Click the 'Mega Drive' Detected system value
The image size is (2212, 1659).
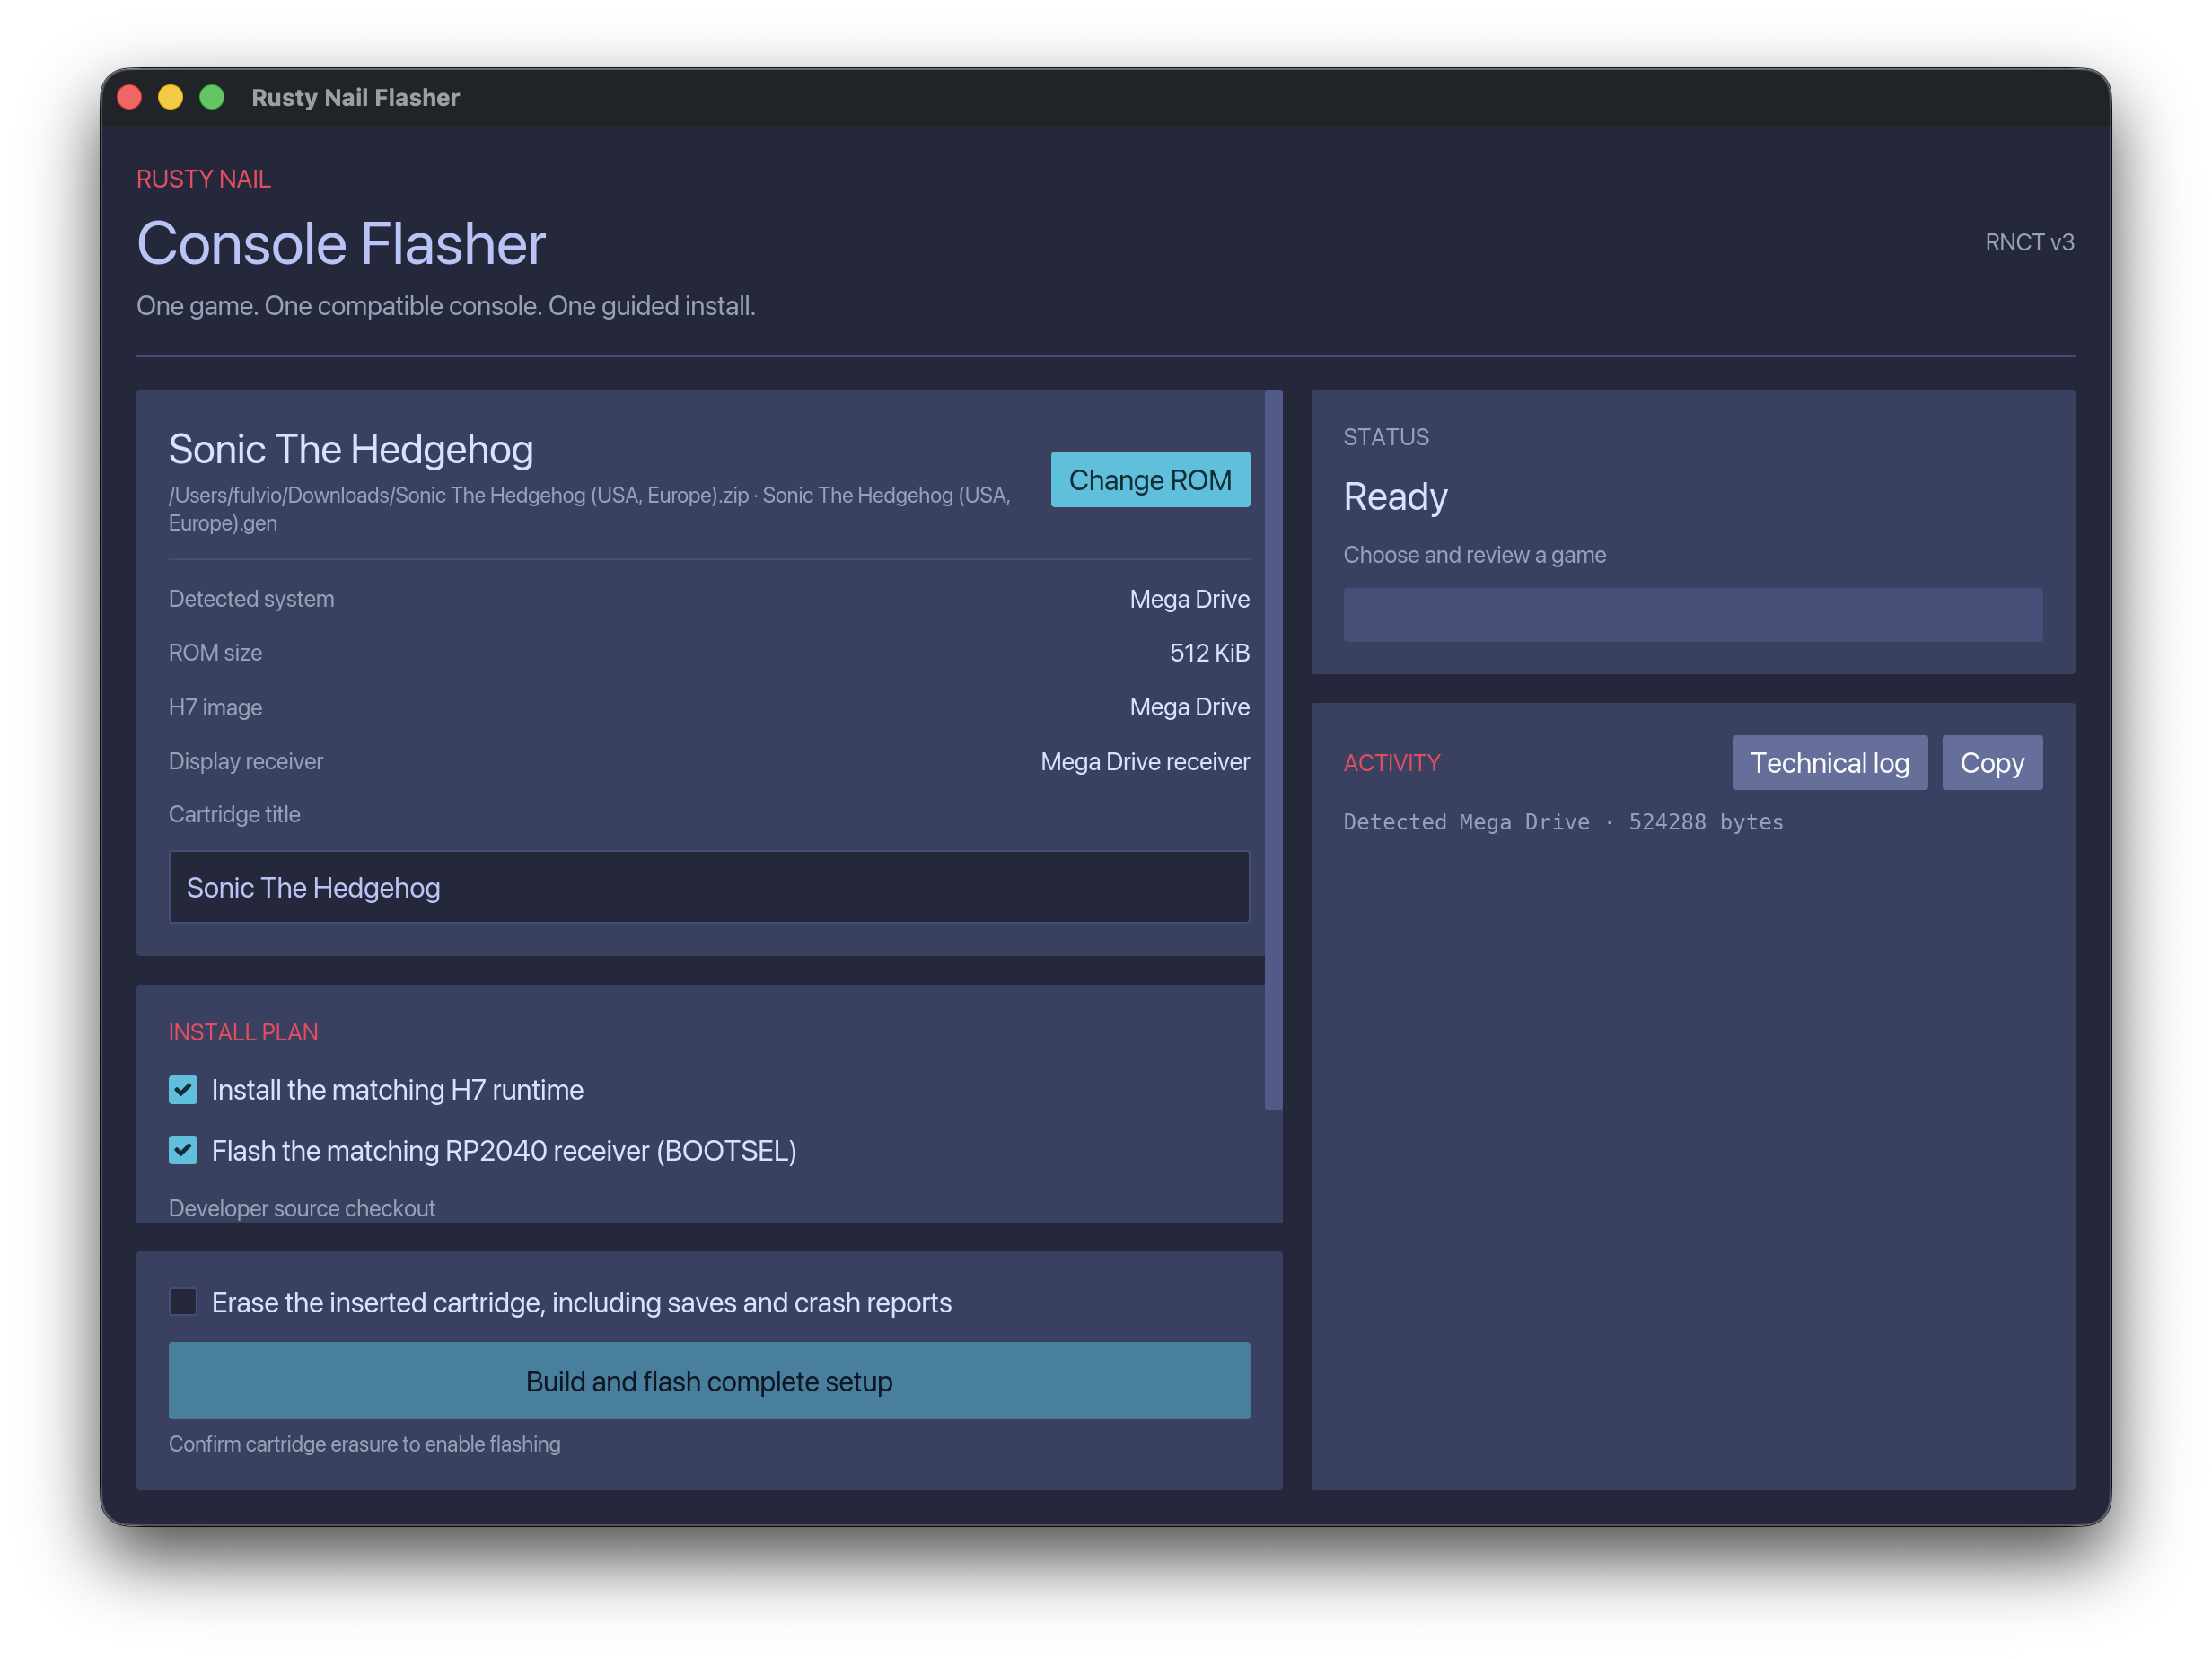(1190, 599)
